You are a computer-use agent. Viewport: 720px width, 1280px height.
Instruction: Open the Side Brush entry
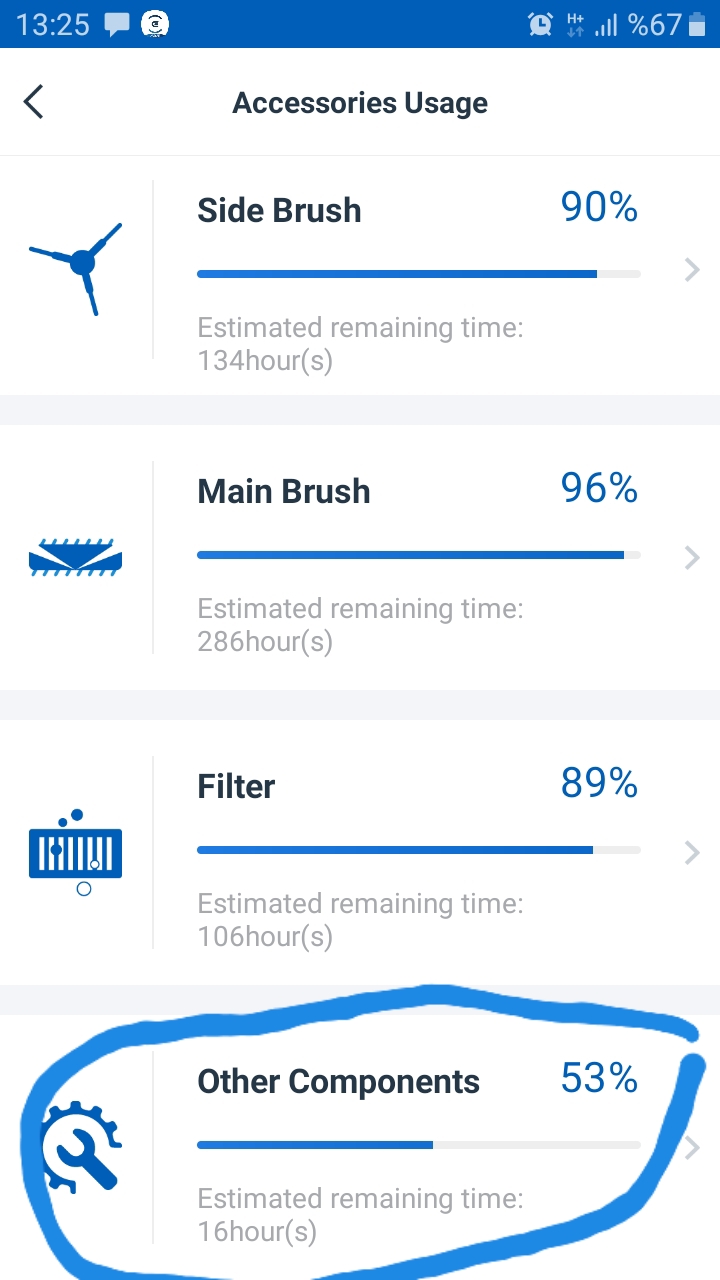point(360,275)
